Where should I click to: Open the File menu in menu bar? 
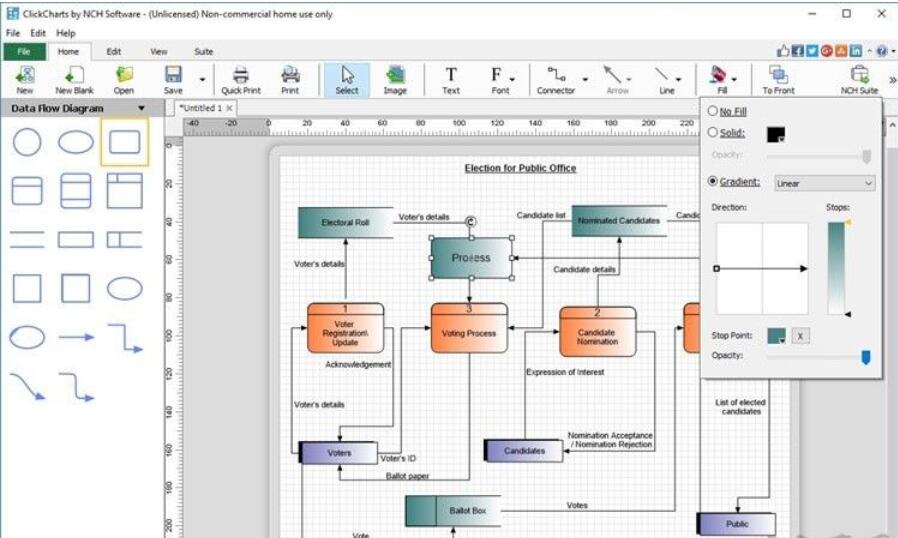pyautogui.click(x=13, y=33)
